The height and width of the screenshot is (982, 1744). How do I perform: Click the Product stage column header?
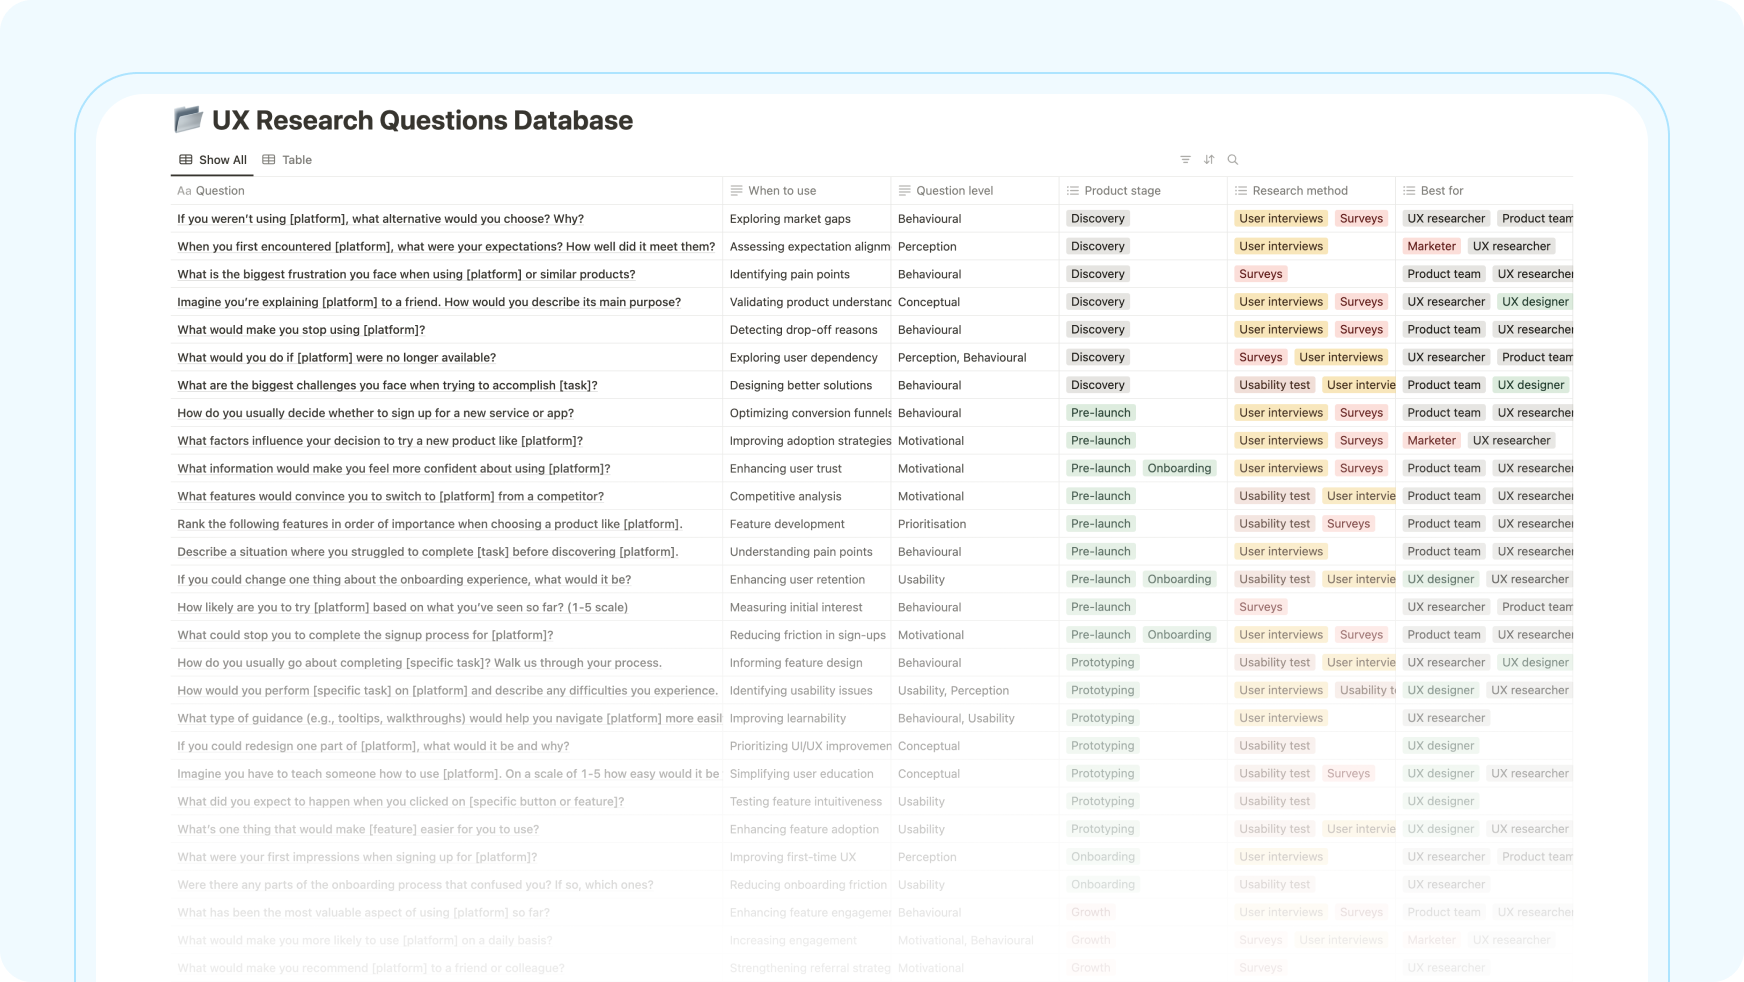[1122, 191]
